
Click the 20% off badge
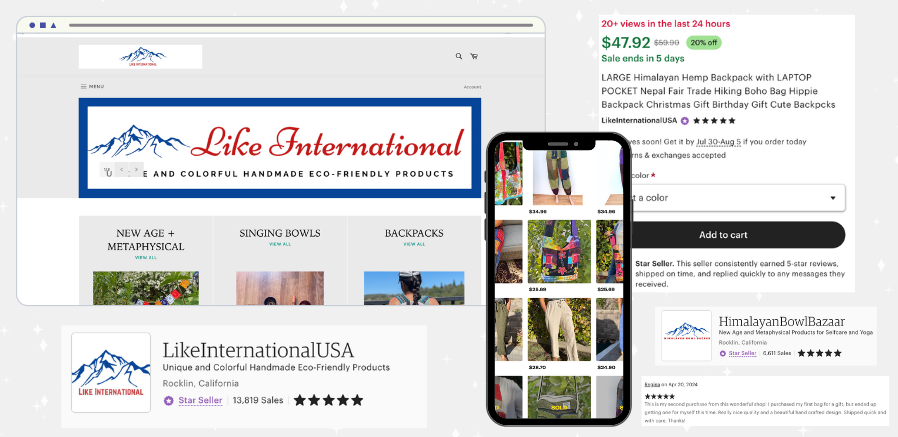point(704,43)
